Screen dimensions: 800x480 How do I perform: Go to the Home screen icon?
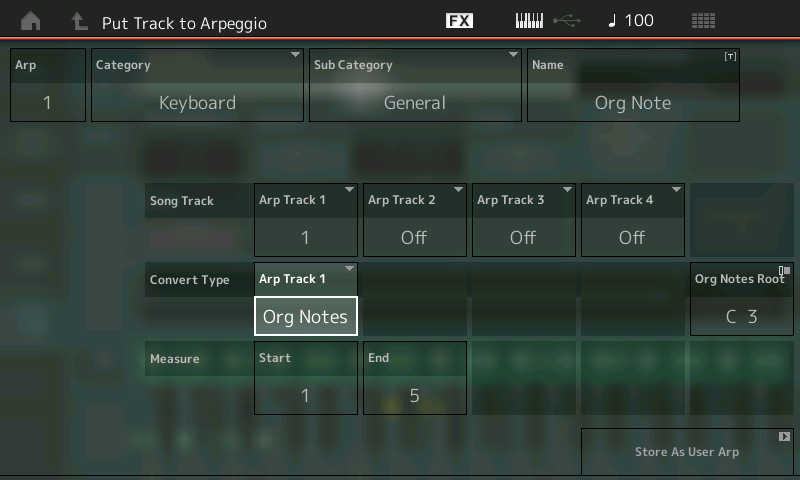coord(30,21)
